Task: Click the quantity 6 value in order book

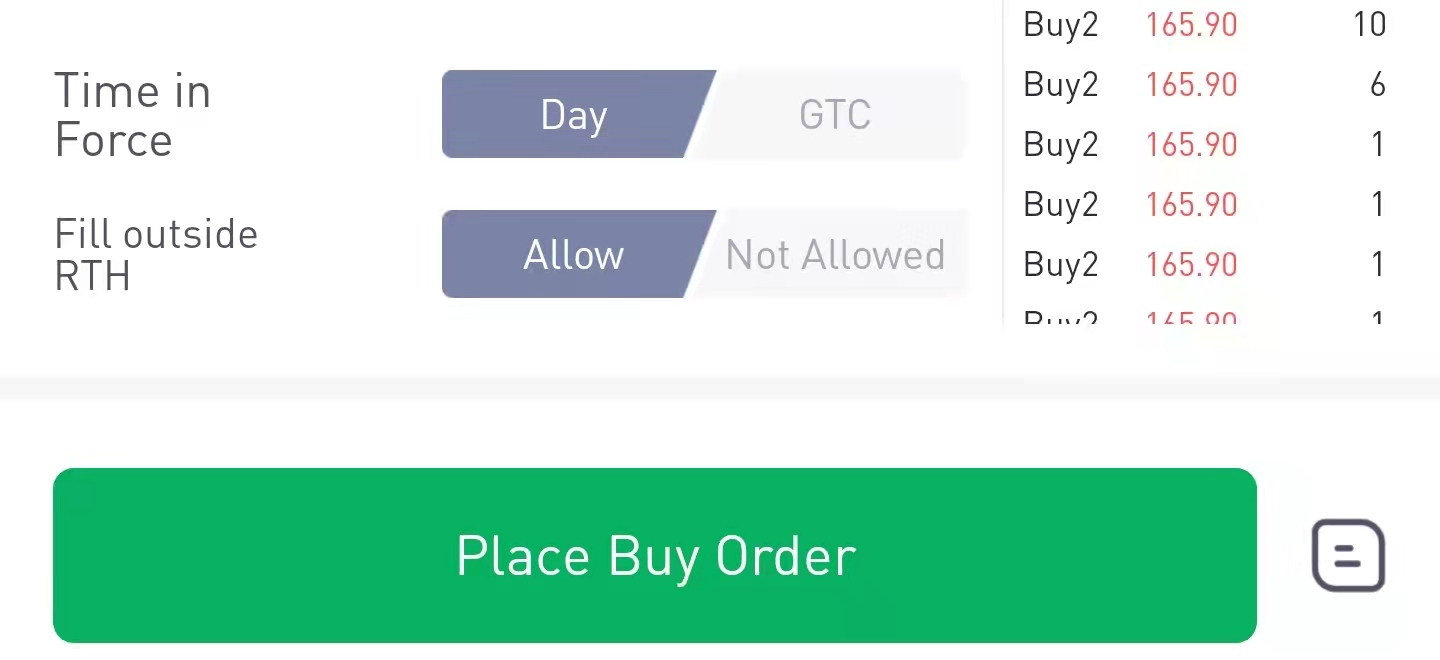Action: tap(1377, 84)
